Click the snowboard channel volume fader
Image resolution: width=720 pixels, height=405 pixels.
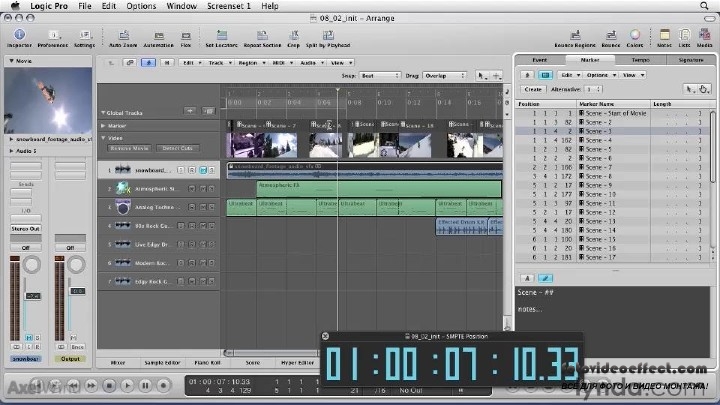pos(33,296)
